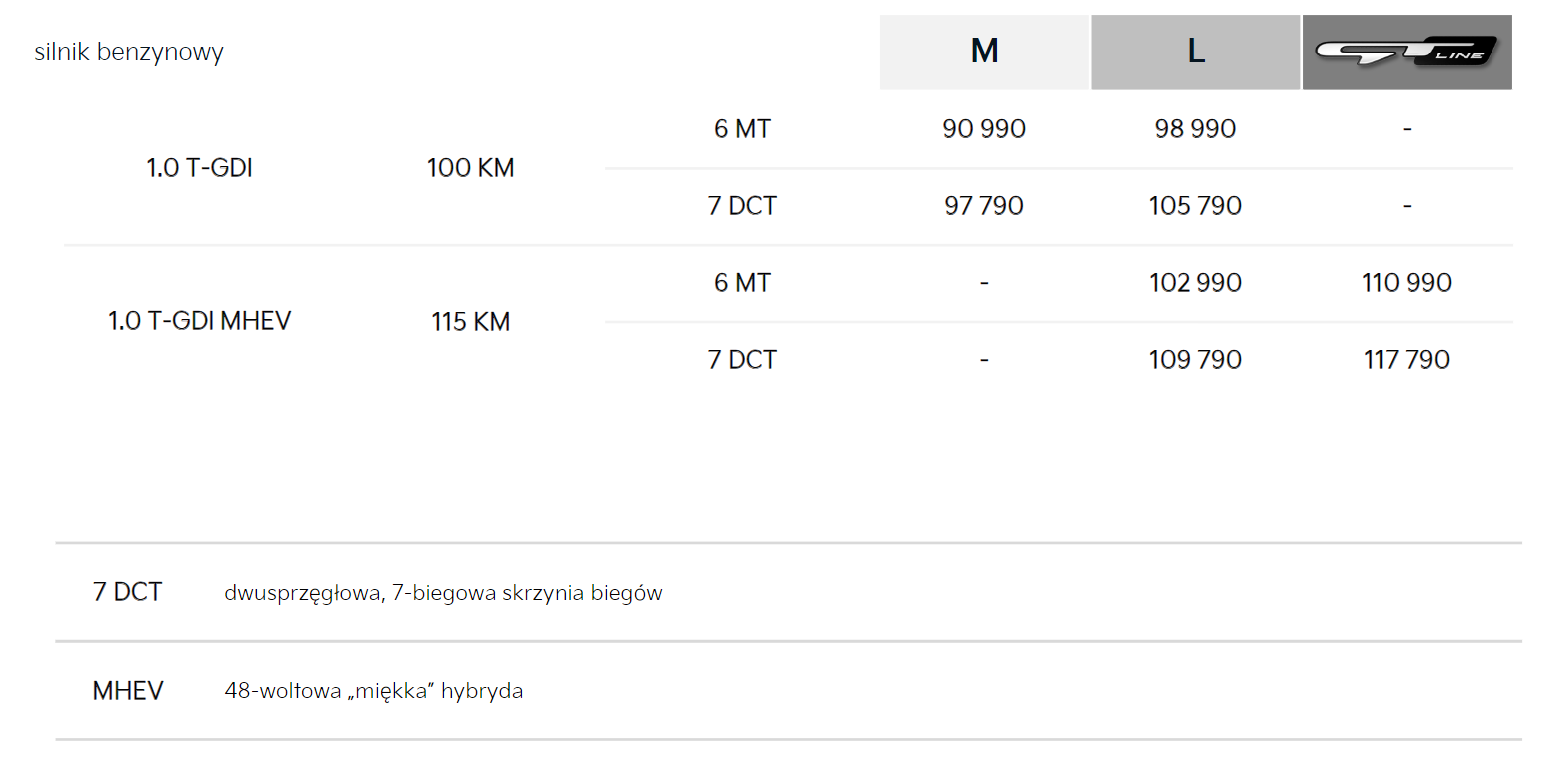Click the 109 790 price
1566x764 pixels.
pos(1195,360)
